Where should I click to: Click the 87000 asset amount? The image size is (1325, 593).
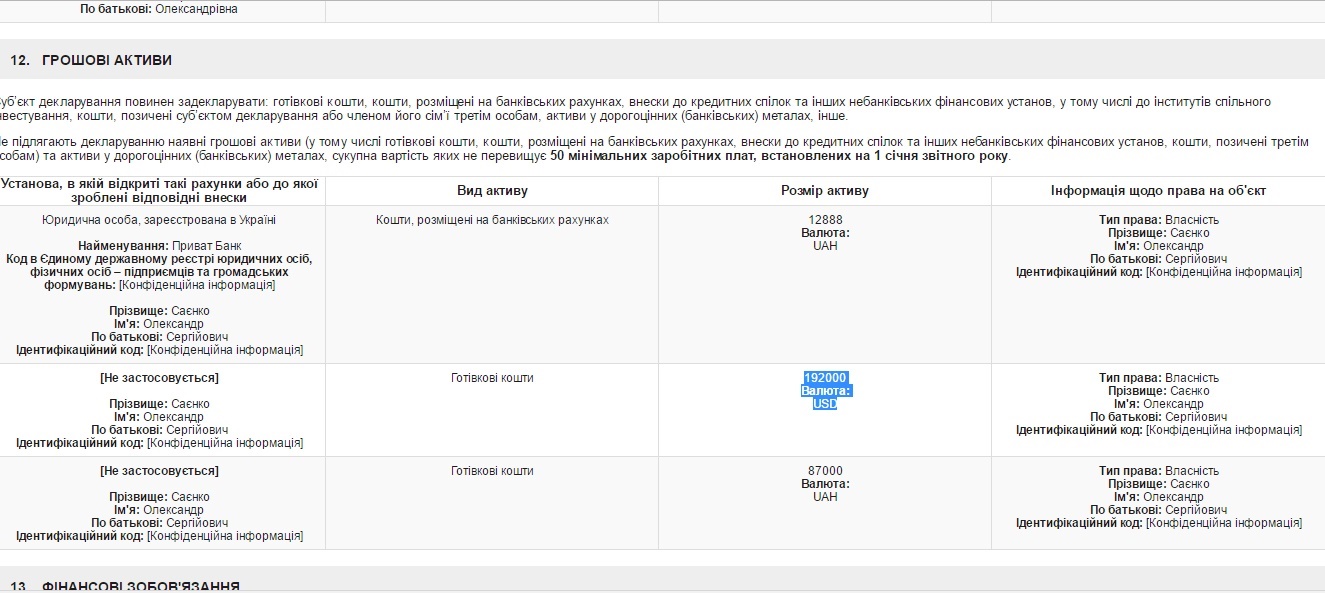pyautogui.click(x=825, y=471)
